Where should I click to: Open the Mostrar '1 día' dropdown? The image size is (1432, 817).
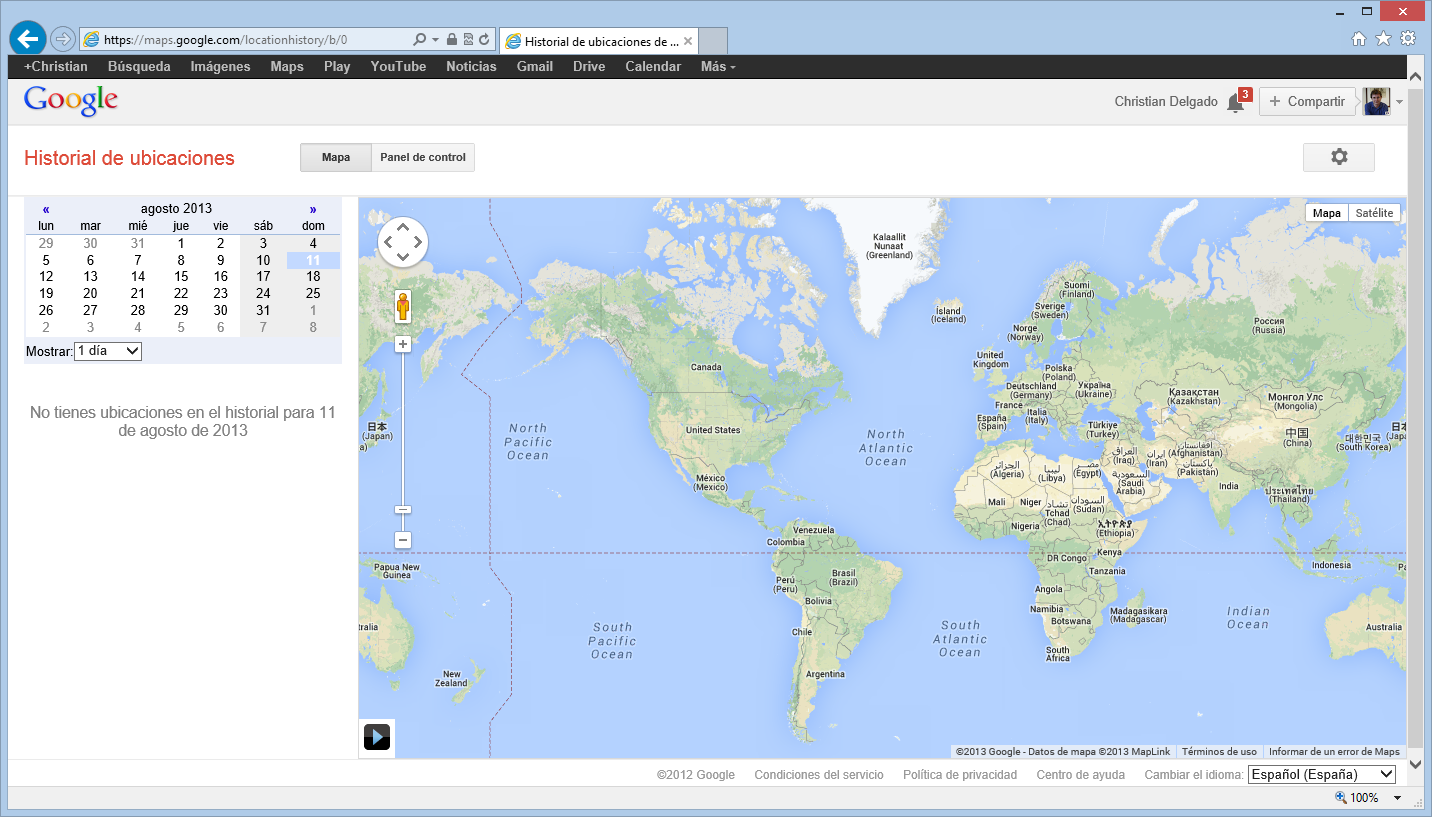(x=108, y=351)
